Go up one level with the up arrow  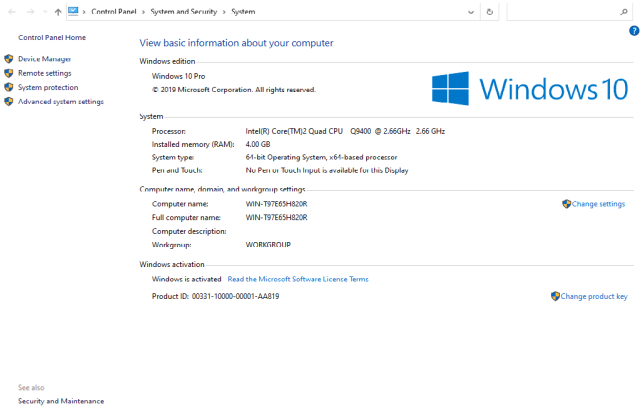[57, 11]
